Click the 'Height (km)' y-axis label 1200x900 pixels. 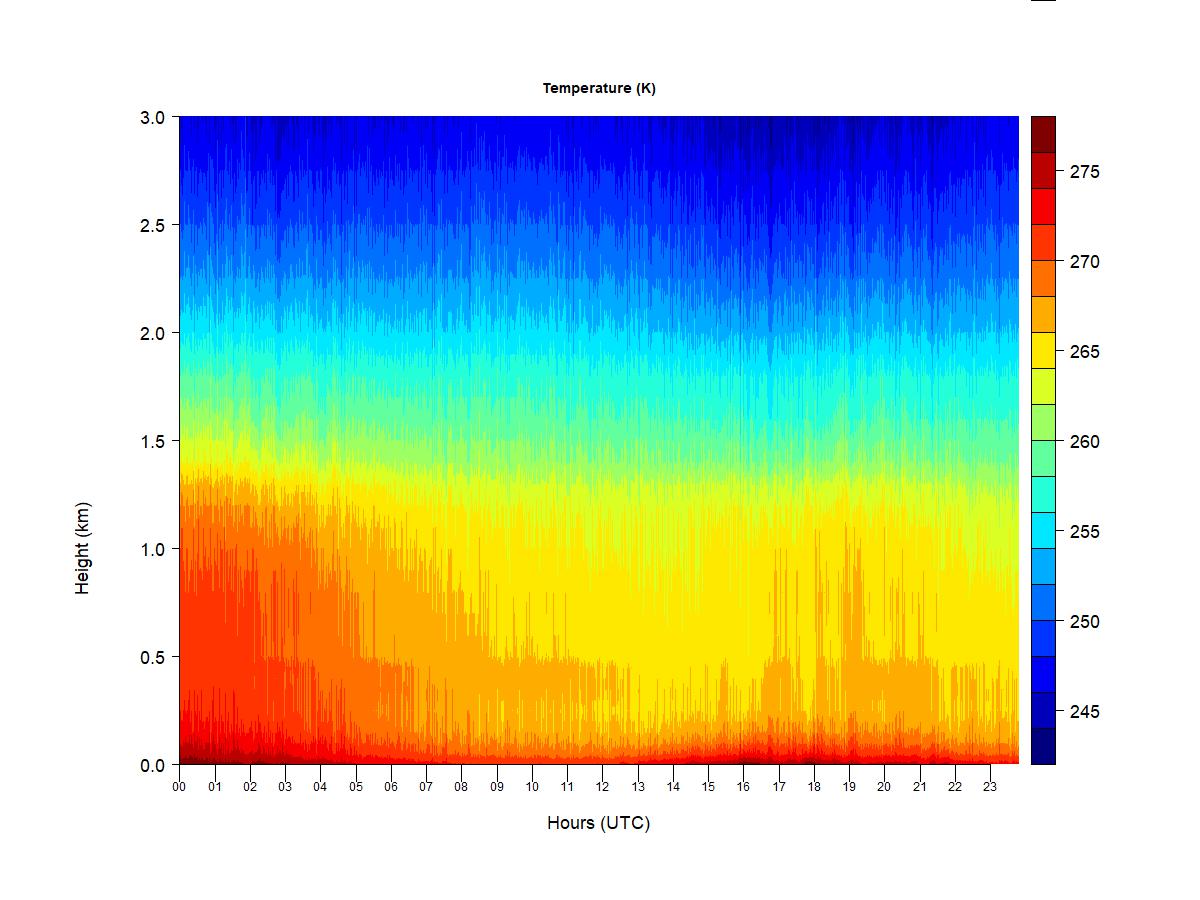[x=82, y=549]
